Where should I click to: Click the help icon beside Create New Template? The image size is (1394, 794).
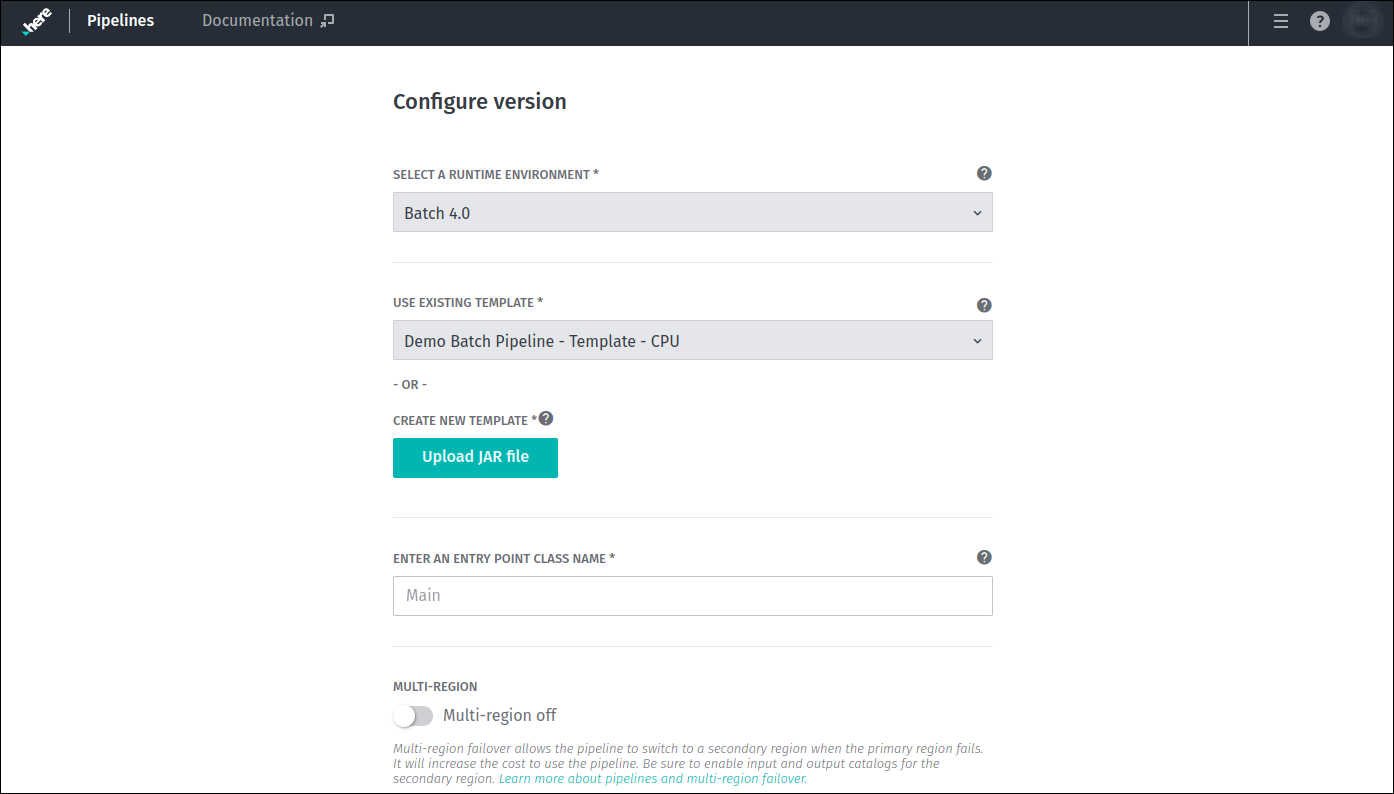pos(546,418)
